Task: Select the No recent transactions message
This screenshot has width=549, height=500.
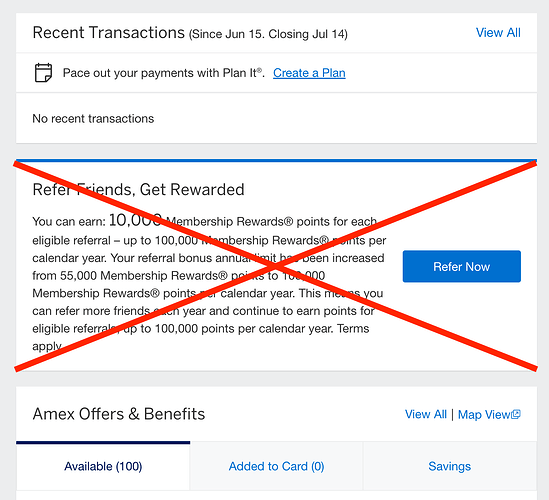Action: pyautogui.click(x=93, y=119)
